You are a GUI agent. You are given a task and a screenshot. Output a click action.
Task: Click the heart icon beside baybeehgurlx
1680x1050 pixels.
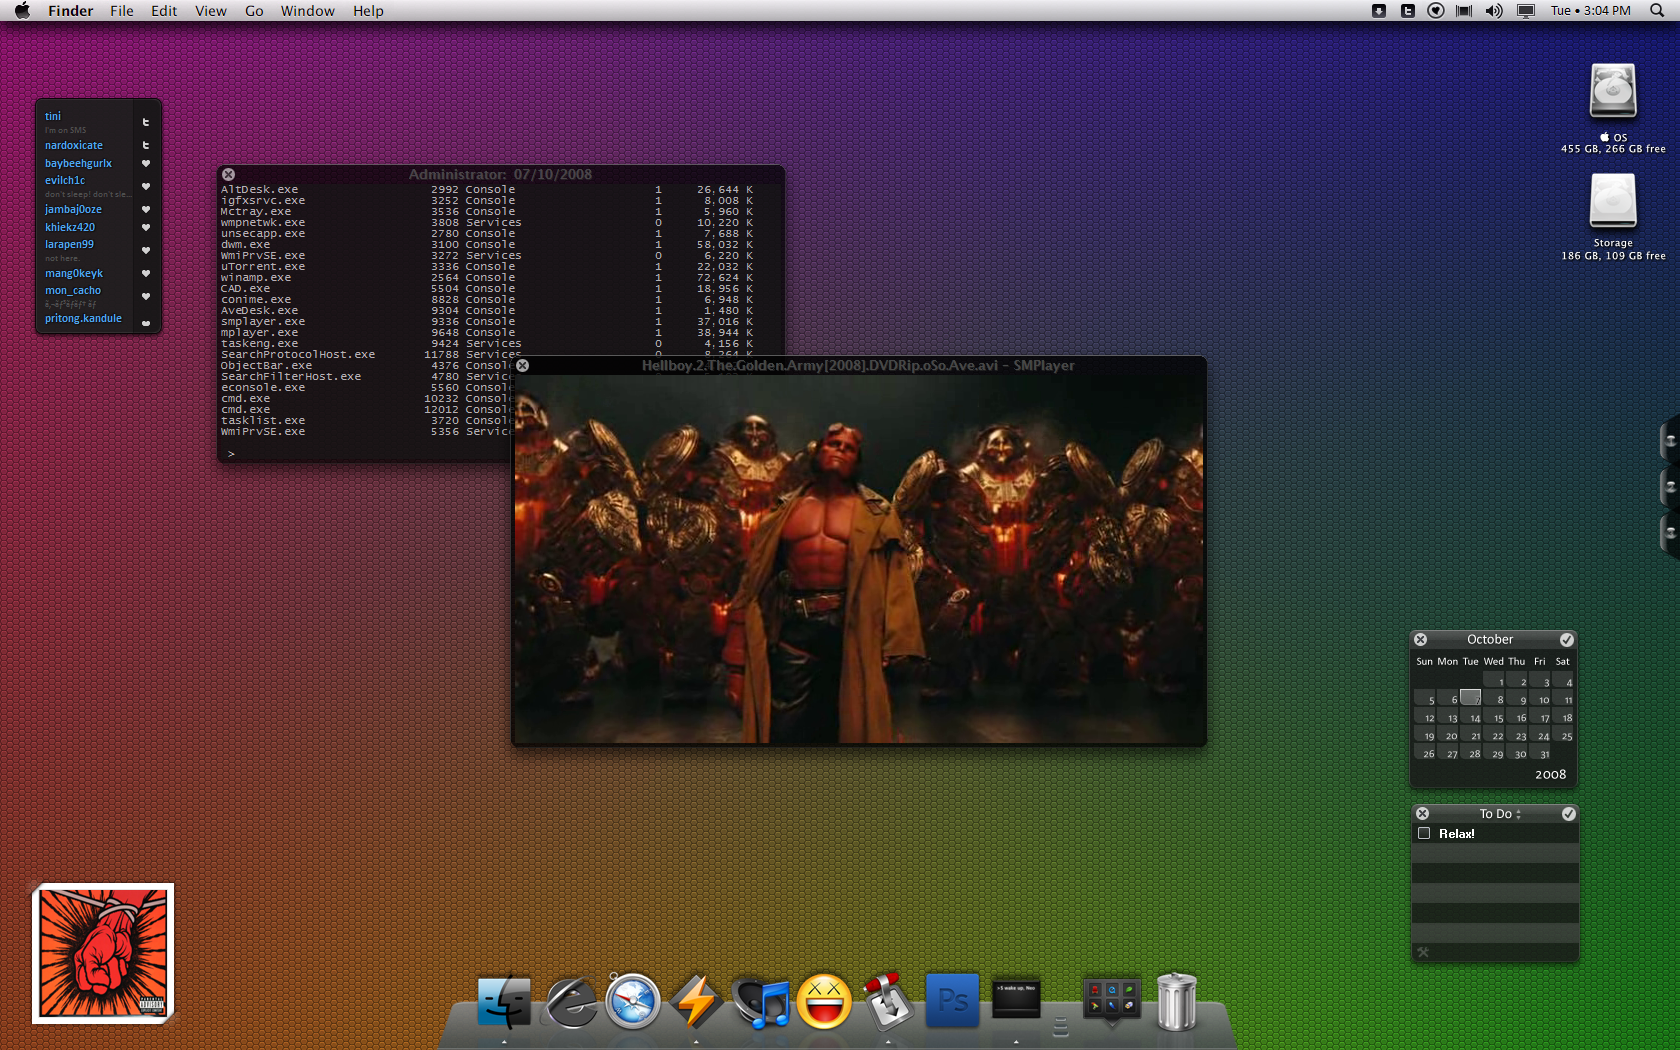(x=146, y=163)
